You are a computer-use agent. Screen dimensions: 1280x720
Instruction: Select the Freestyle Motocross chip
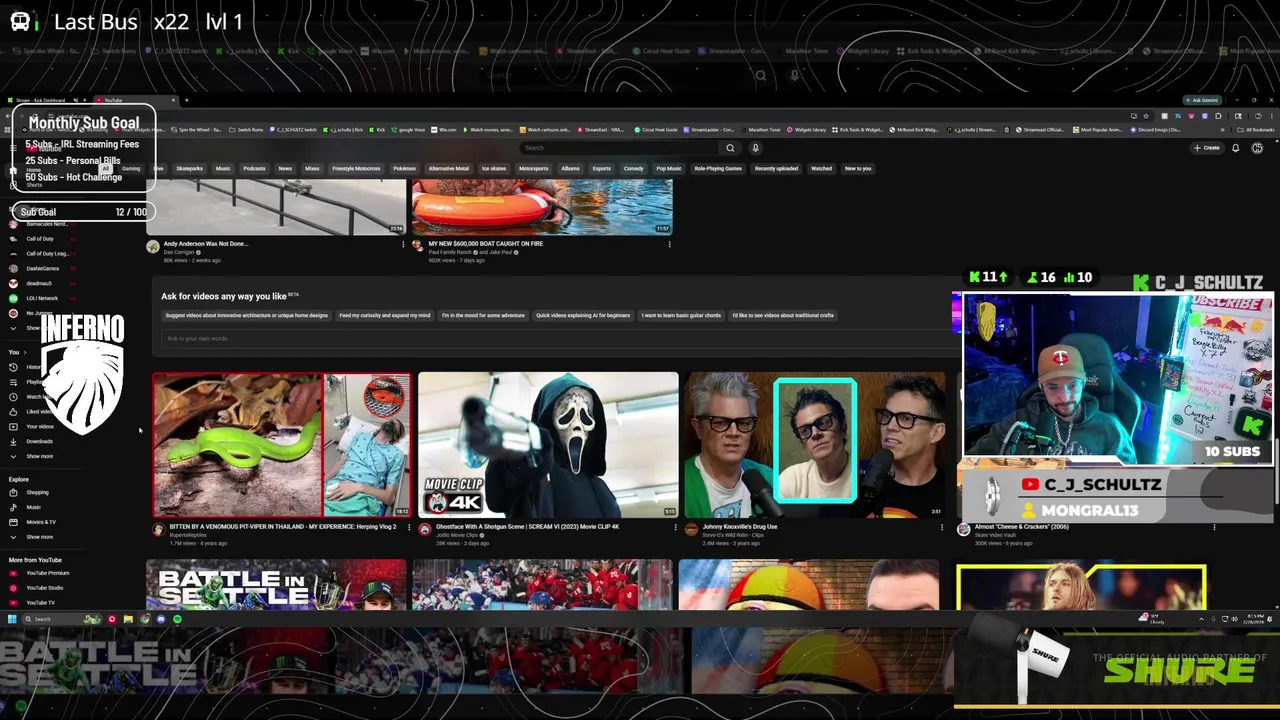[356, 168]
